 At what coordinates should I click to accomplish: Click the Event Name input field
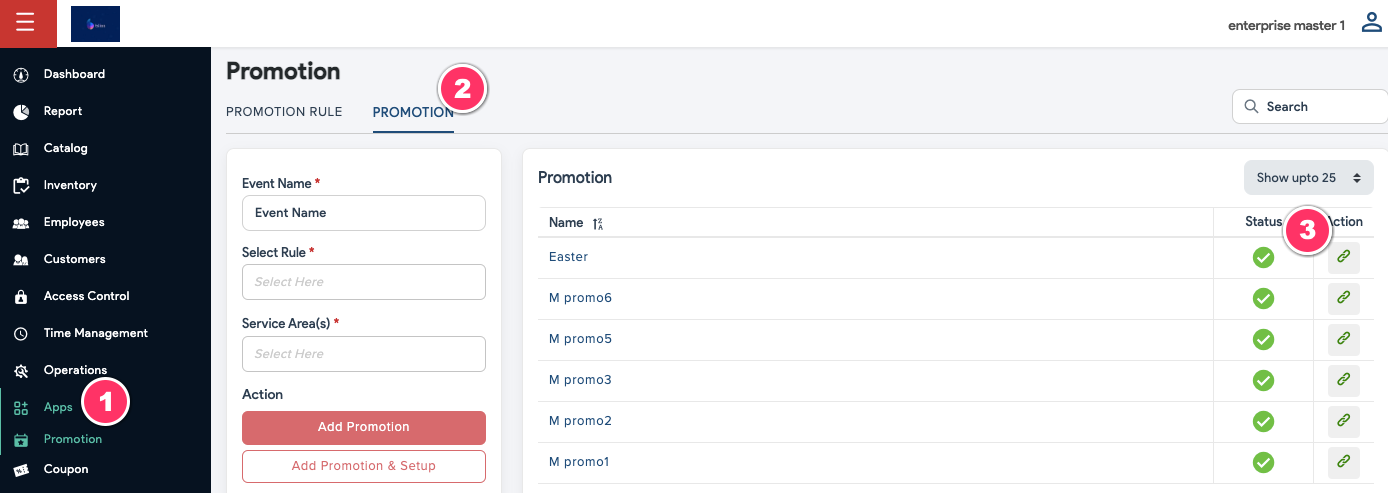(x=363, y=213)
